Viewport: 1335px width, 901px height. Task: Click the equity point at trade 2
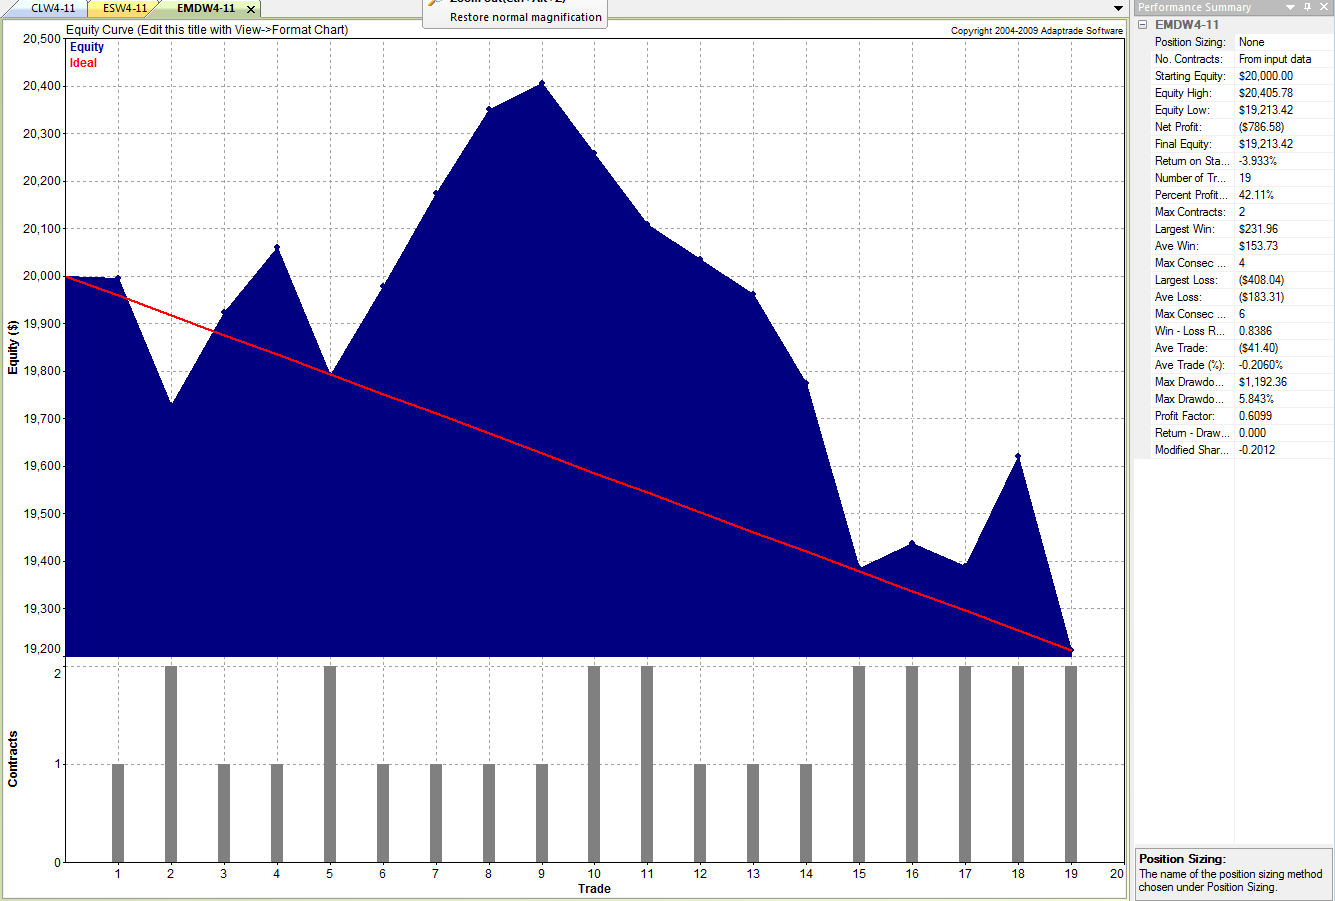(x=171, y=404)
